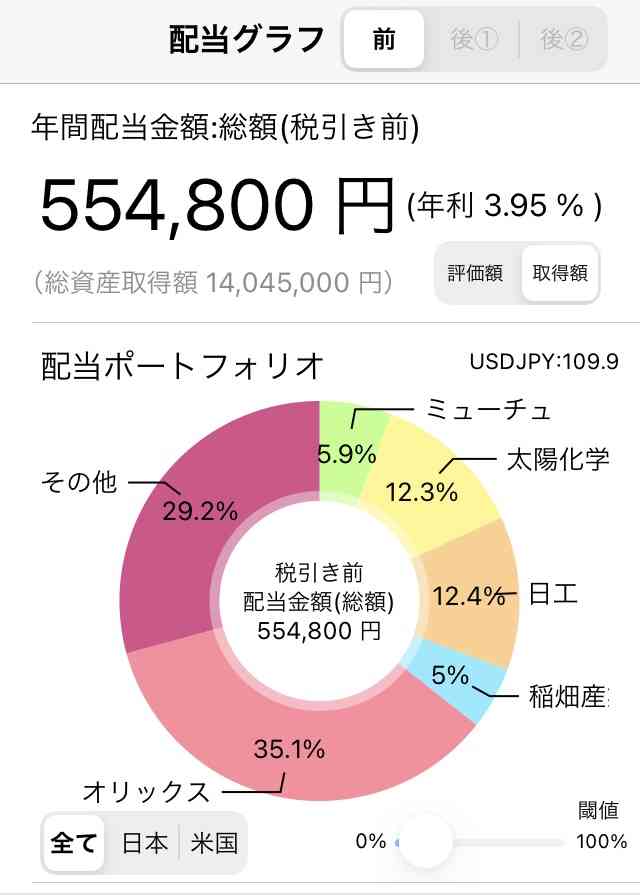Filter portfolio to 日本 stocks

click(144, 843)
